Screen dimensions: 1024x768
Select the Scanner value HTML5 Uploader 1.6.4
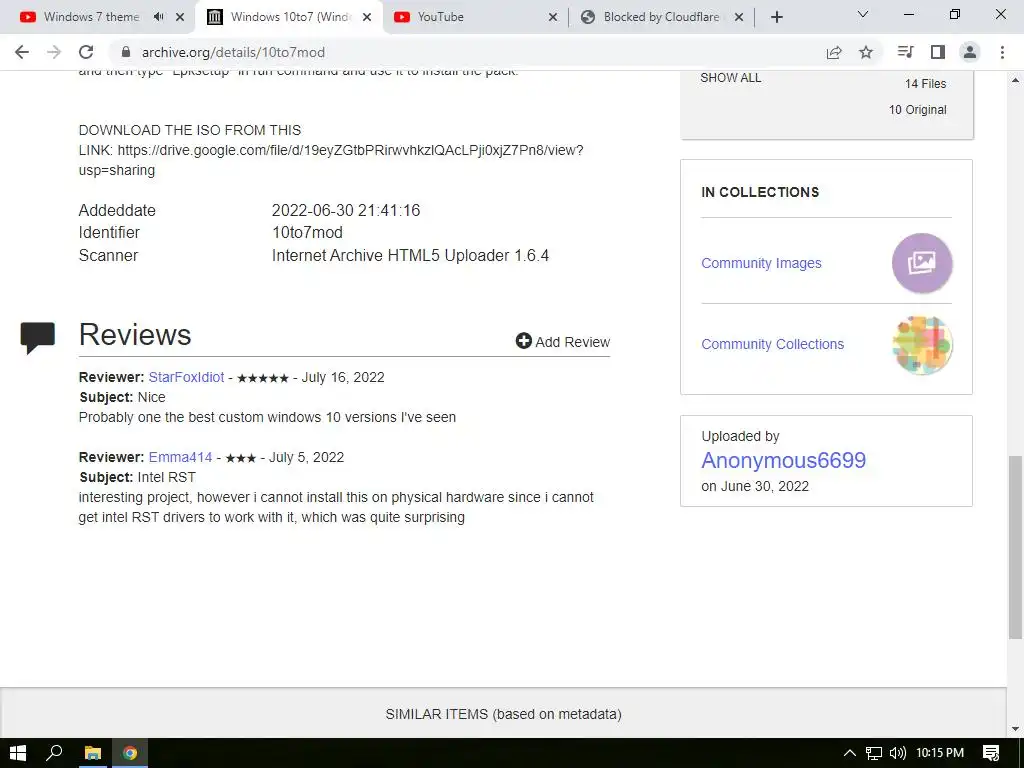tap(410, 255)
